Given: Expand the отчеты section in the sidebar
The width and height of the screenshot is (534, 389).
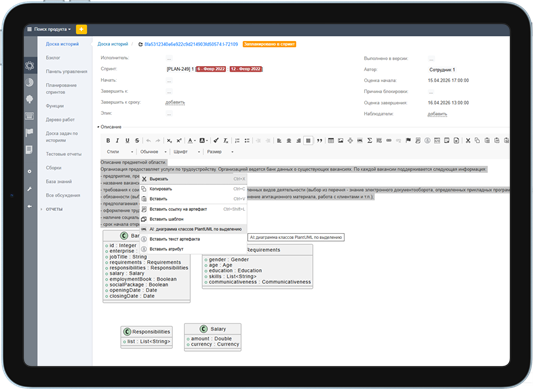Looking at the screenshot, I should (x=54, y=209).
